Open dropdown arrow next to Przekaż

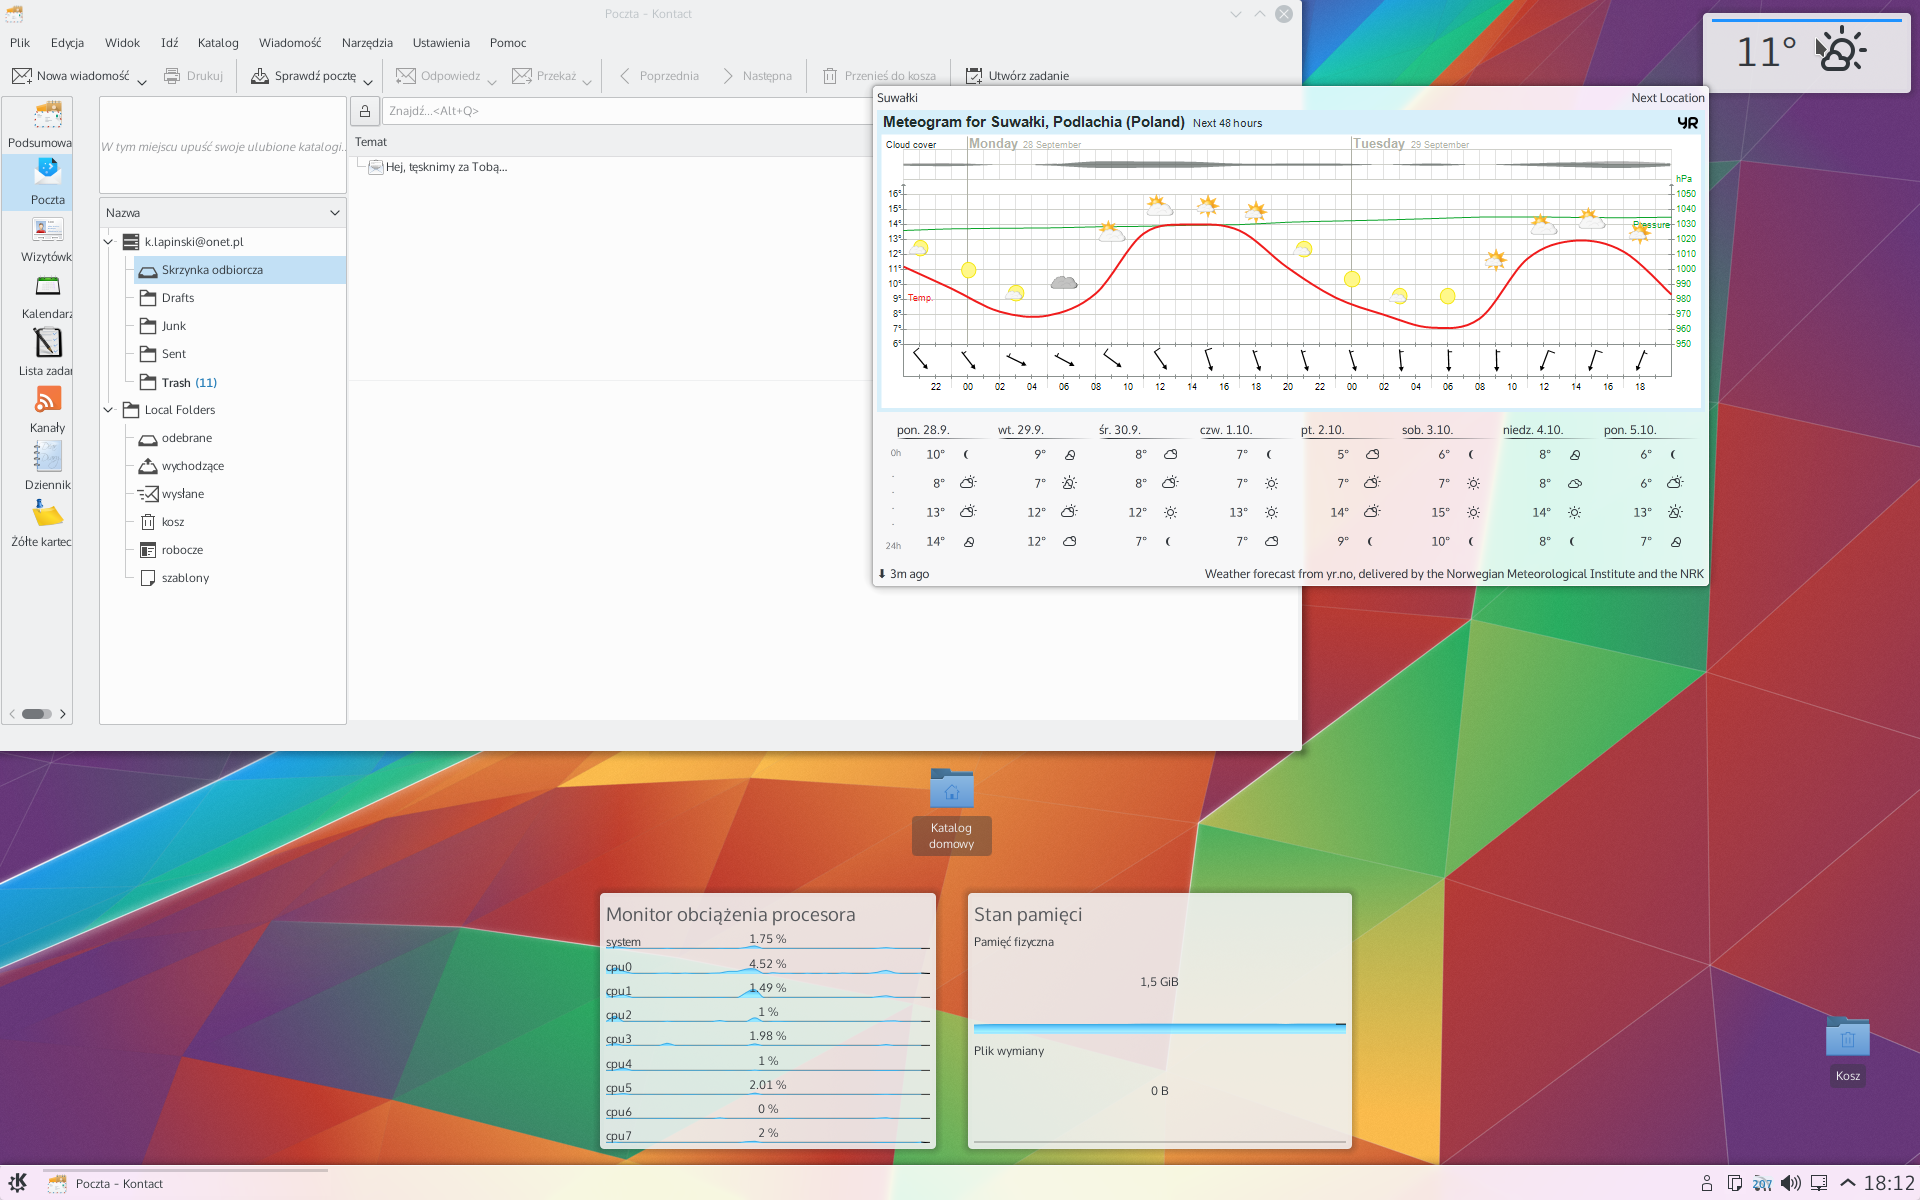tap(587, 82)
